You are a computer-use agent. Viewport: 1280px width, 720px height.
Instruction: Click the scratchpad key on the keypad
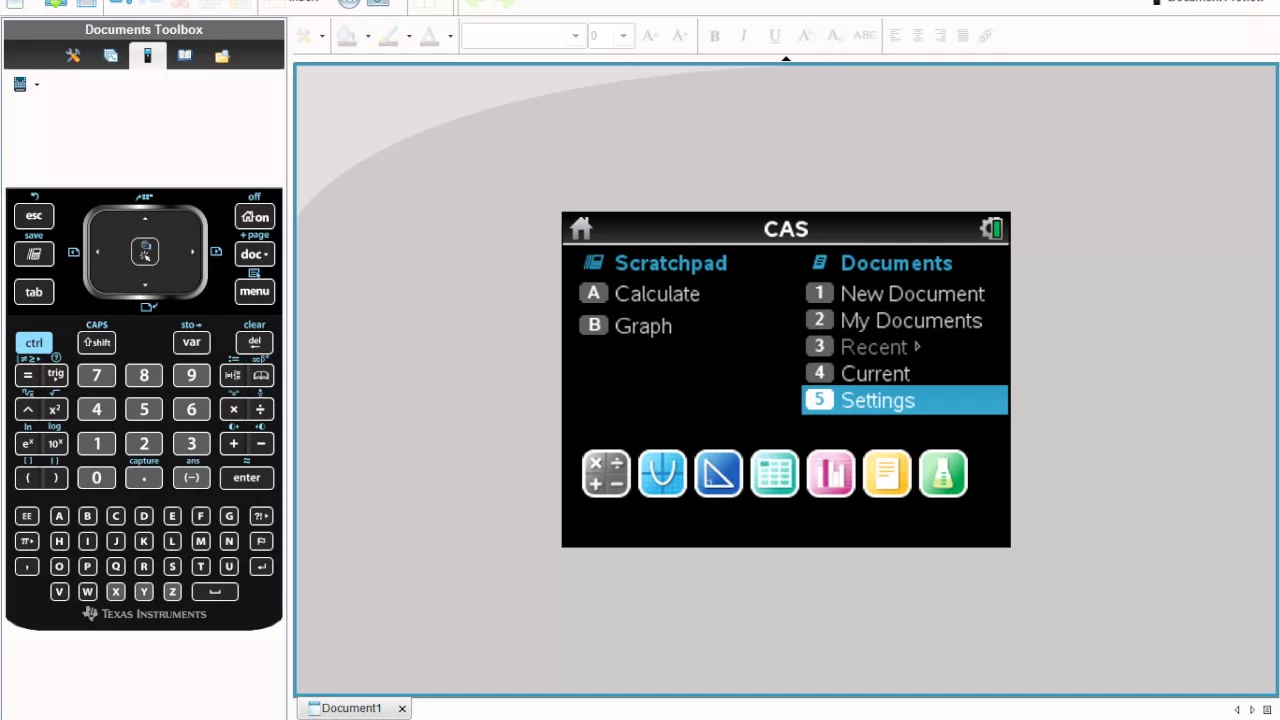tap(34, 254)
